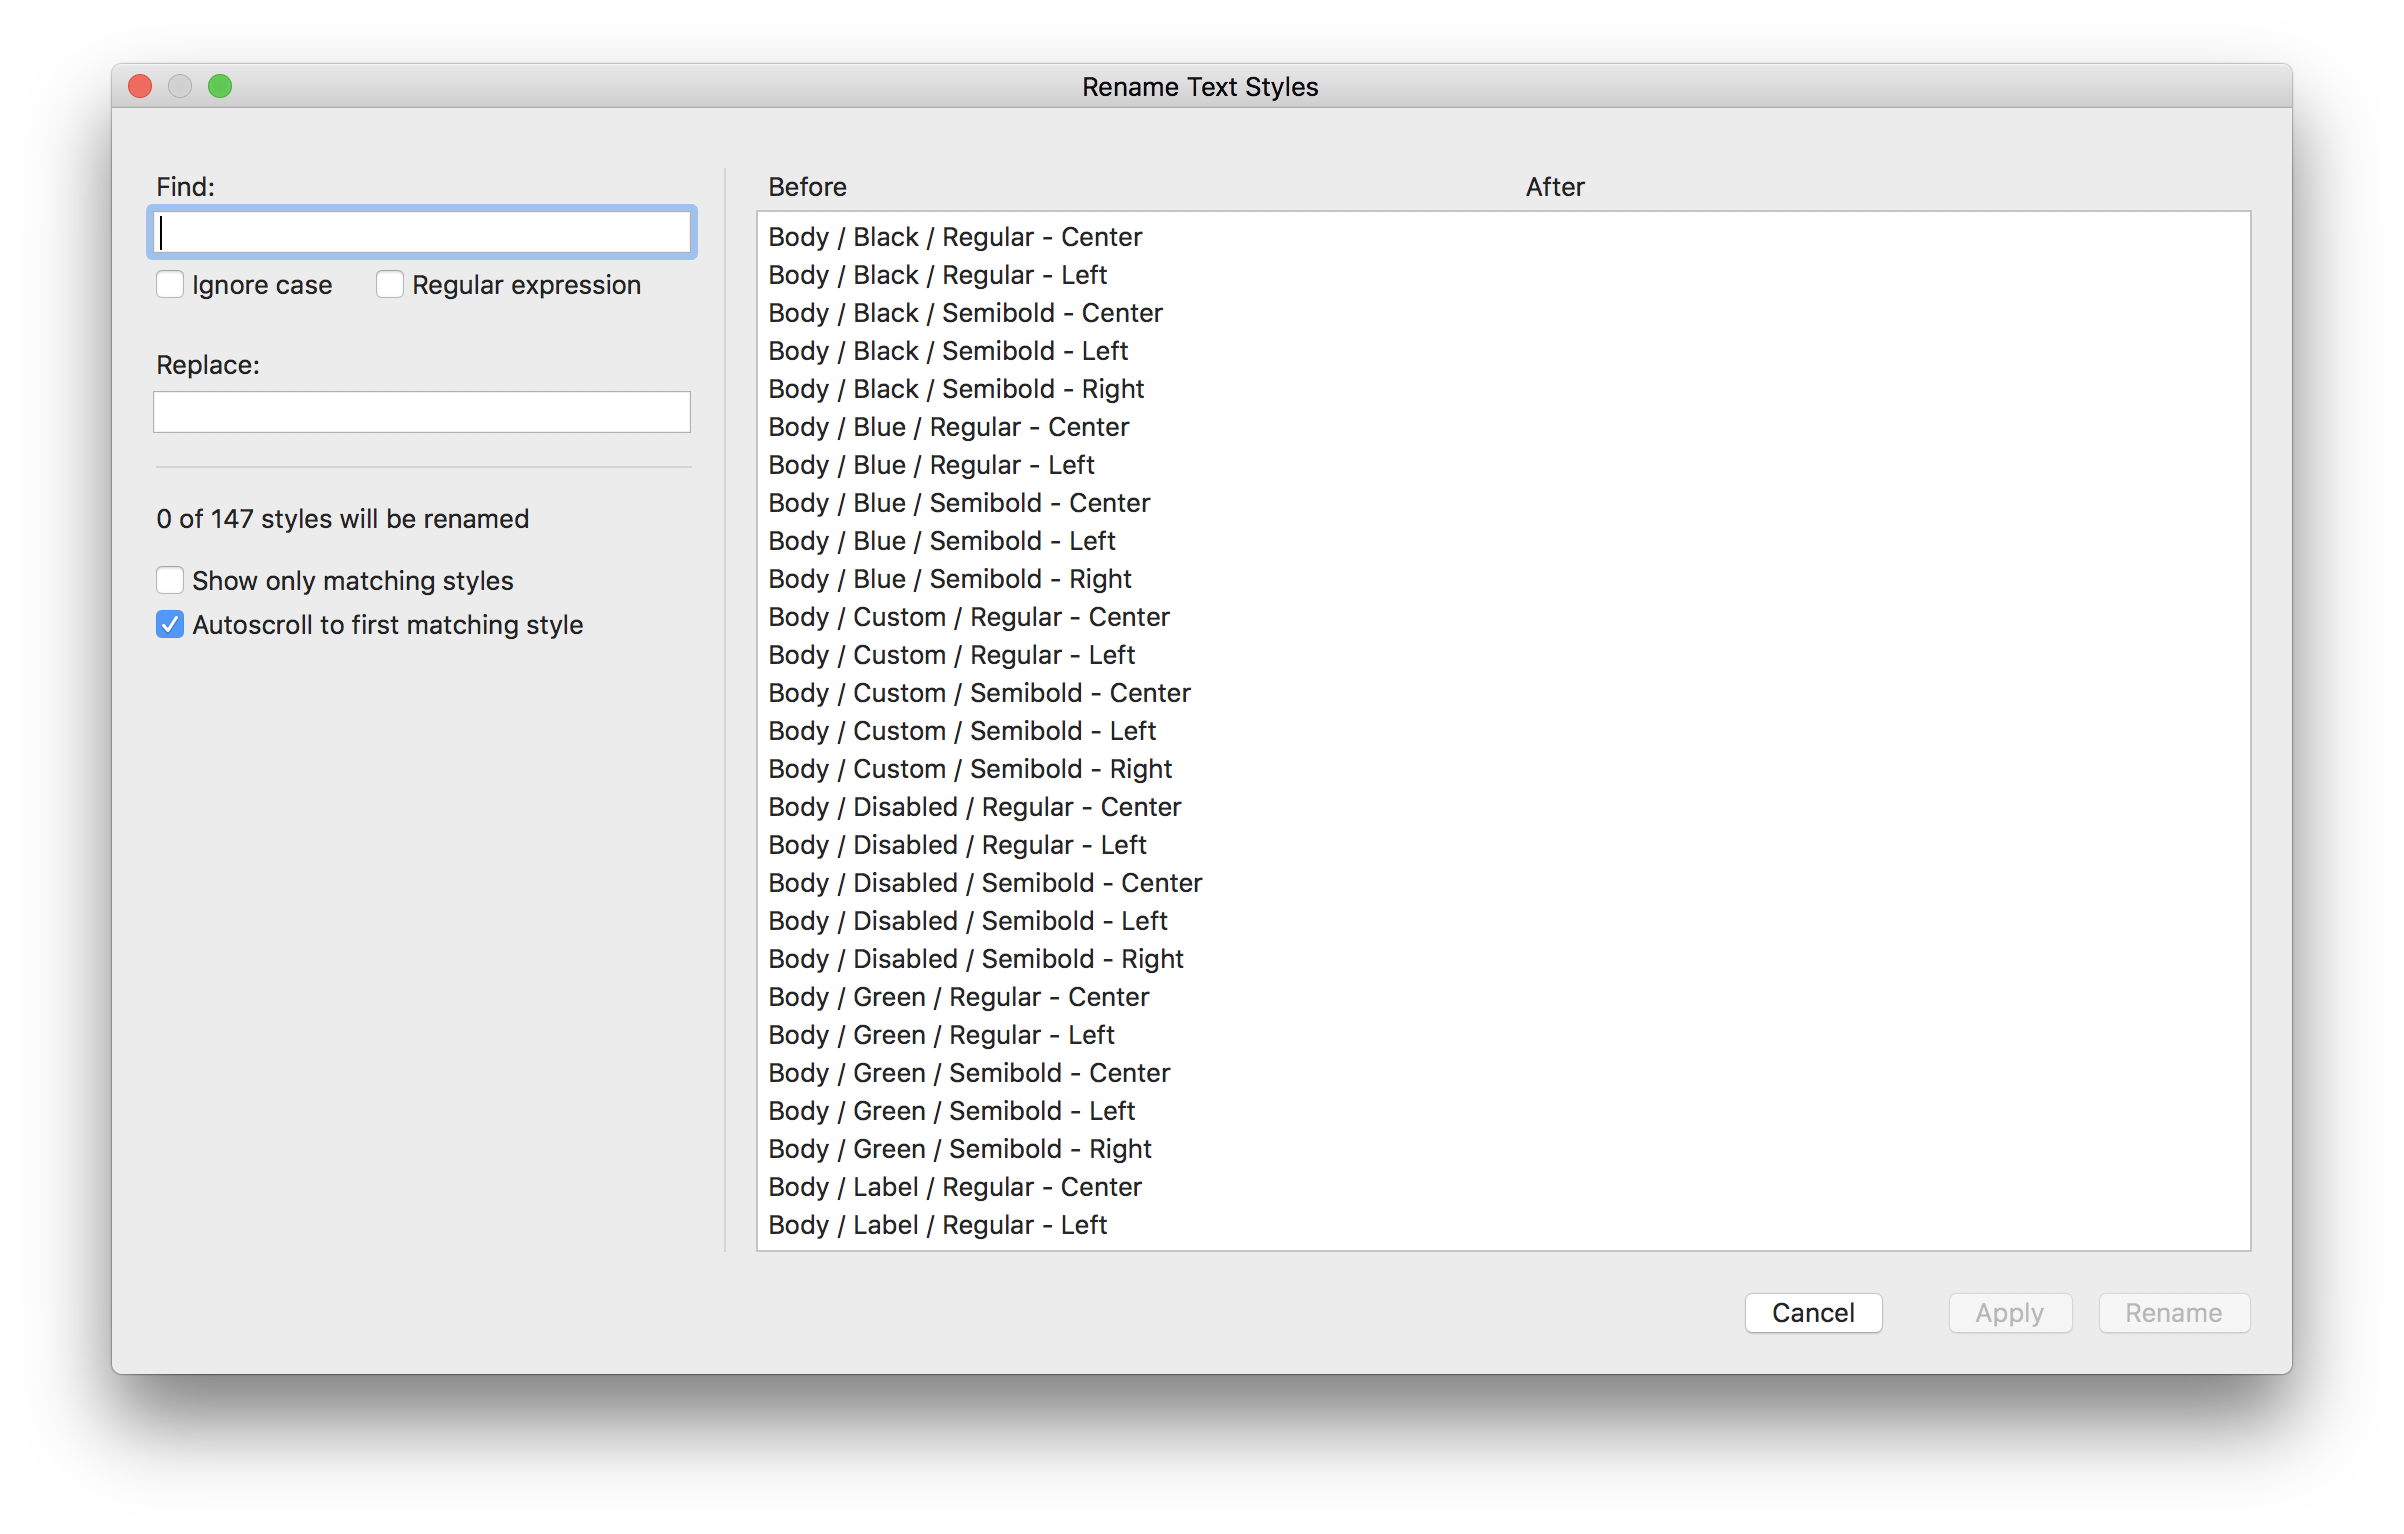
Task: Select Body / Blue / Semibold - Right row
Action: point(949,579)
